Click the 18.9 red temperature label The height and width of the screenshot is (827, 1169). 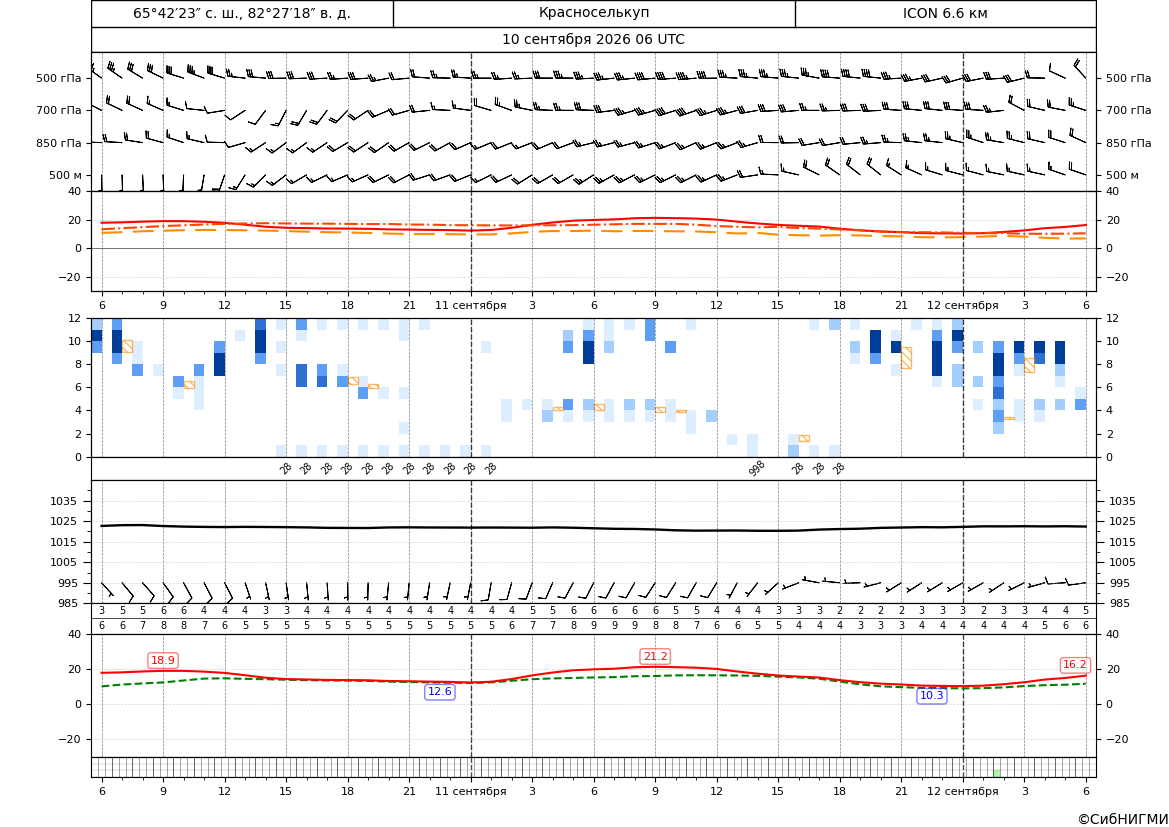[x=163, y=661]
